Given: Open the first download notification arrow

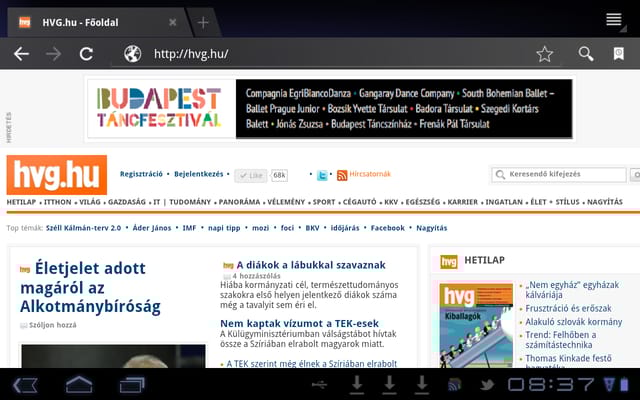Looking at the screenshot, I should pos(357,385).
